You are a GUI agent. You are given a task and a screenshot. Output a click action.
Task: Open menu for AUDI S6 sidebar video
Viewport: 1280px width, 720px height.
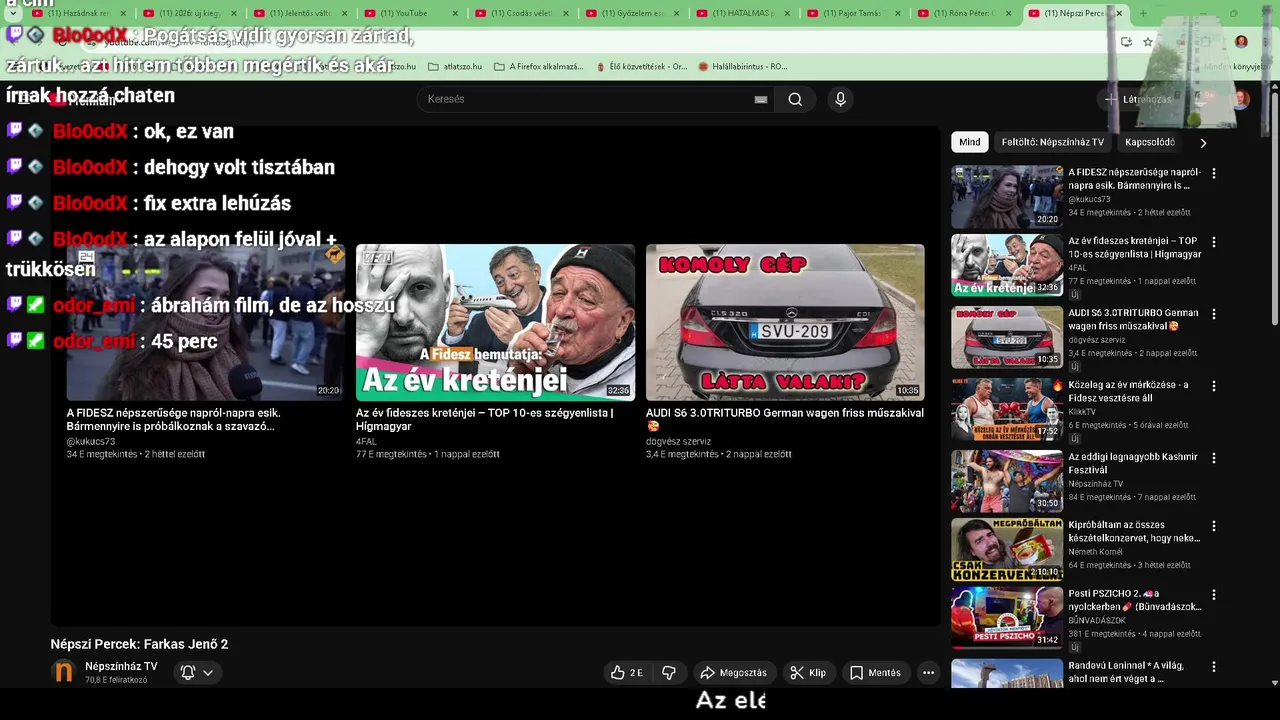tap(1214, 314)
